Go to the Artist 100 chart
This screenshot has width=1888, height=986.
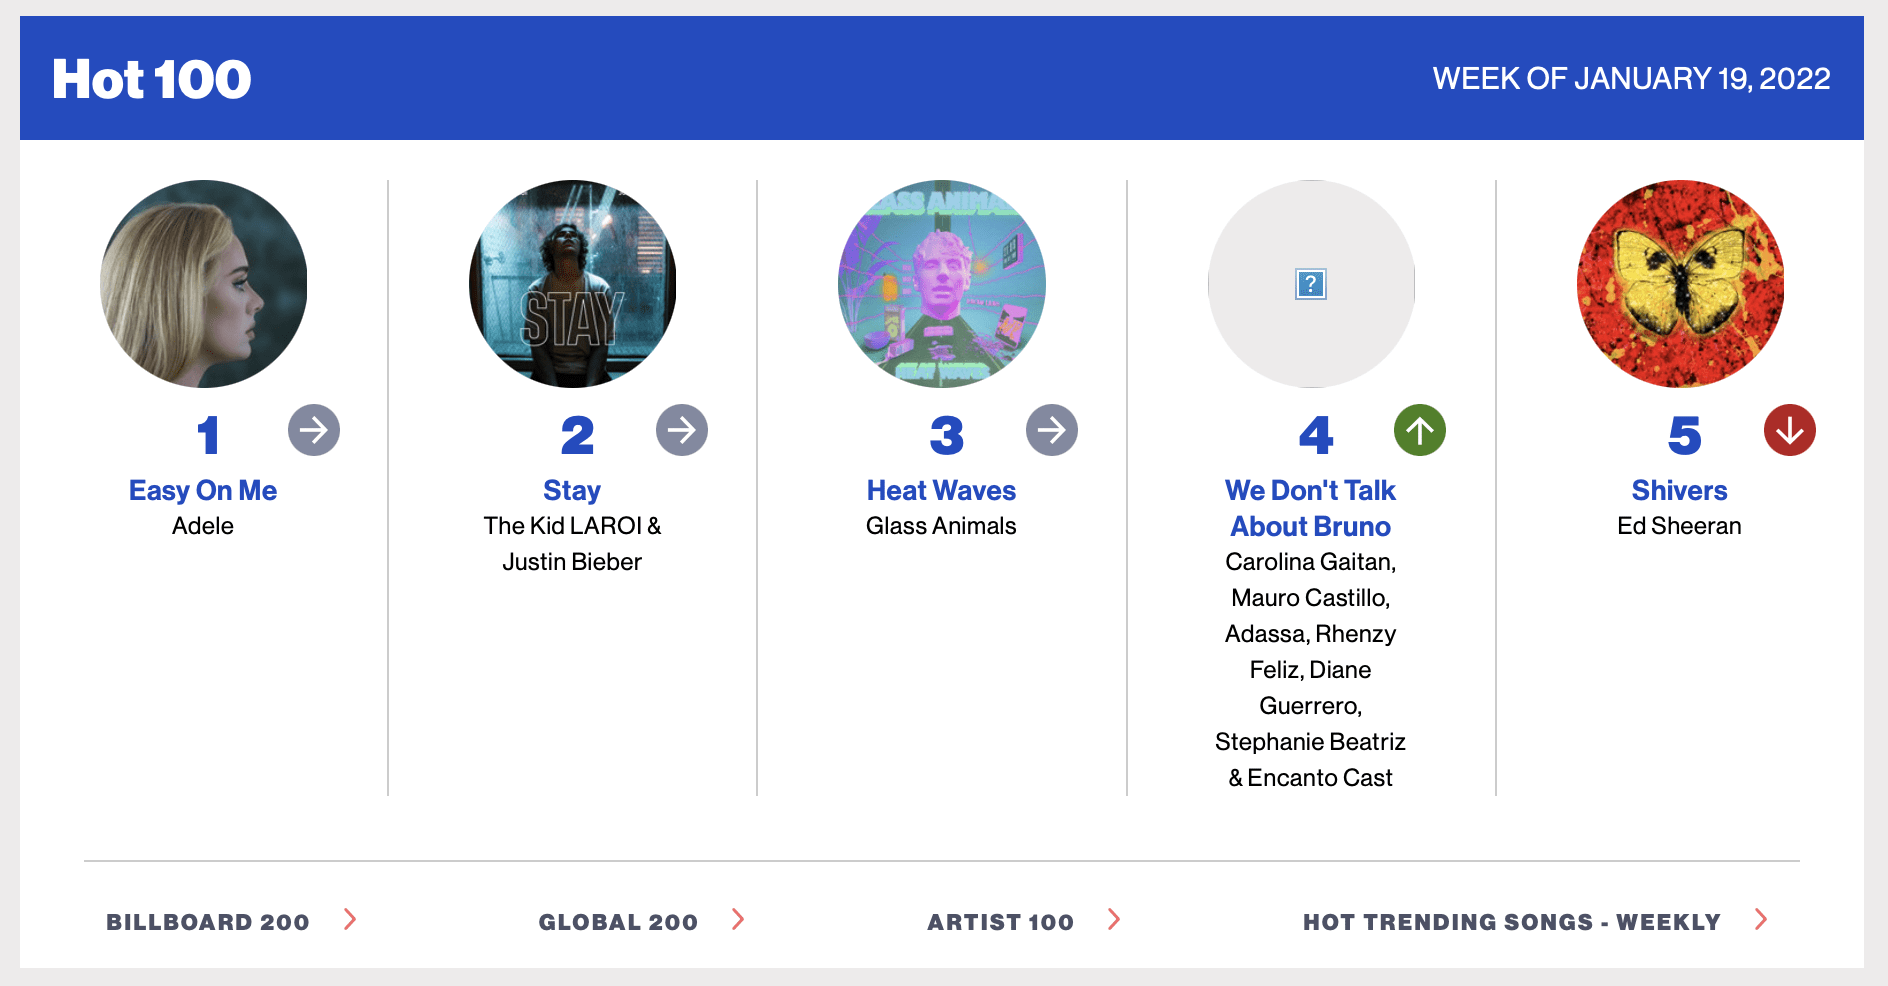[1000, 922]
